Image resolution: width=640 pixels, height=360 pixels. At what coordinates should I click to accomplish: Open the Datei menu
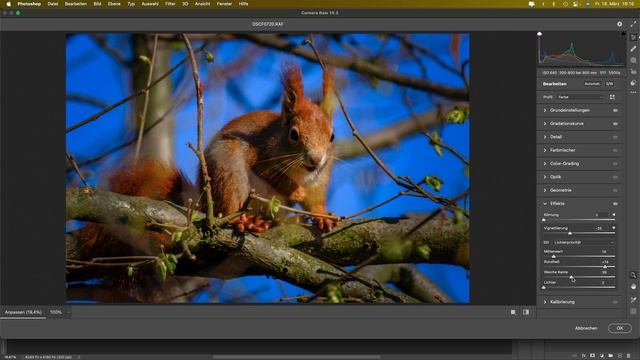[x=53, y=4]
